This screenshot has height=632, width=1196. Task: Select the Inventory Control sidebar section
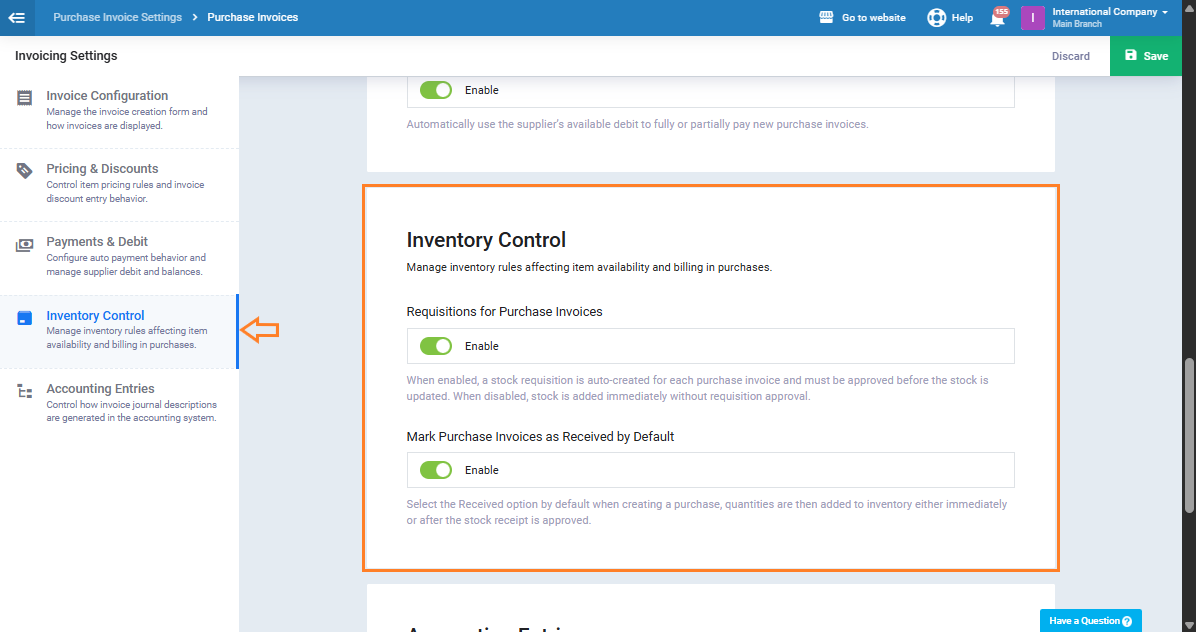(95, 316)
